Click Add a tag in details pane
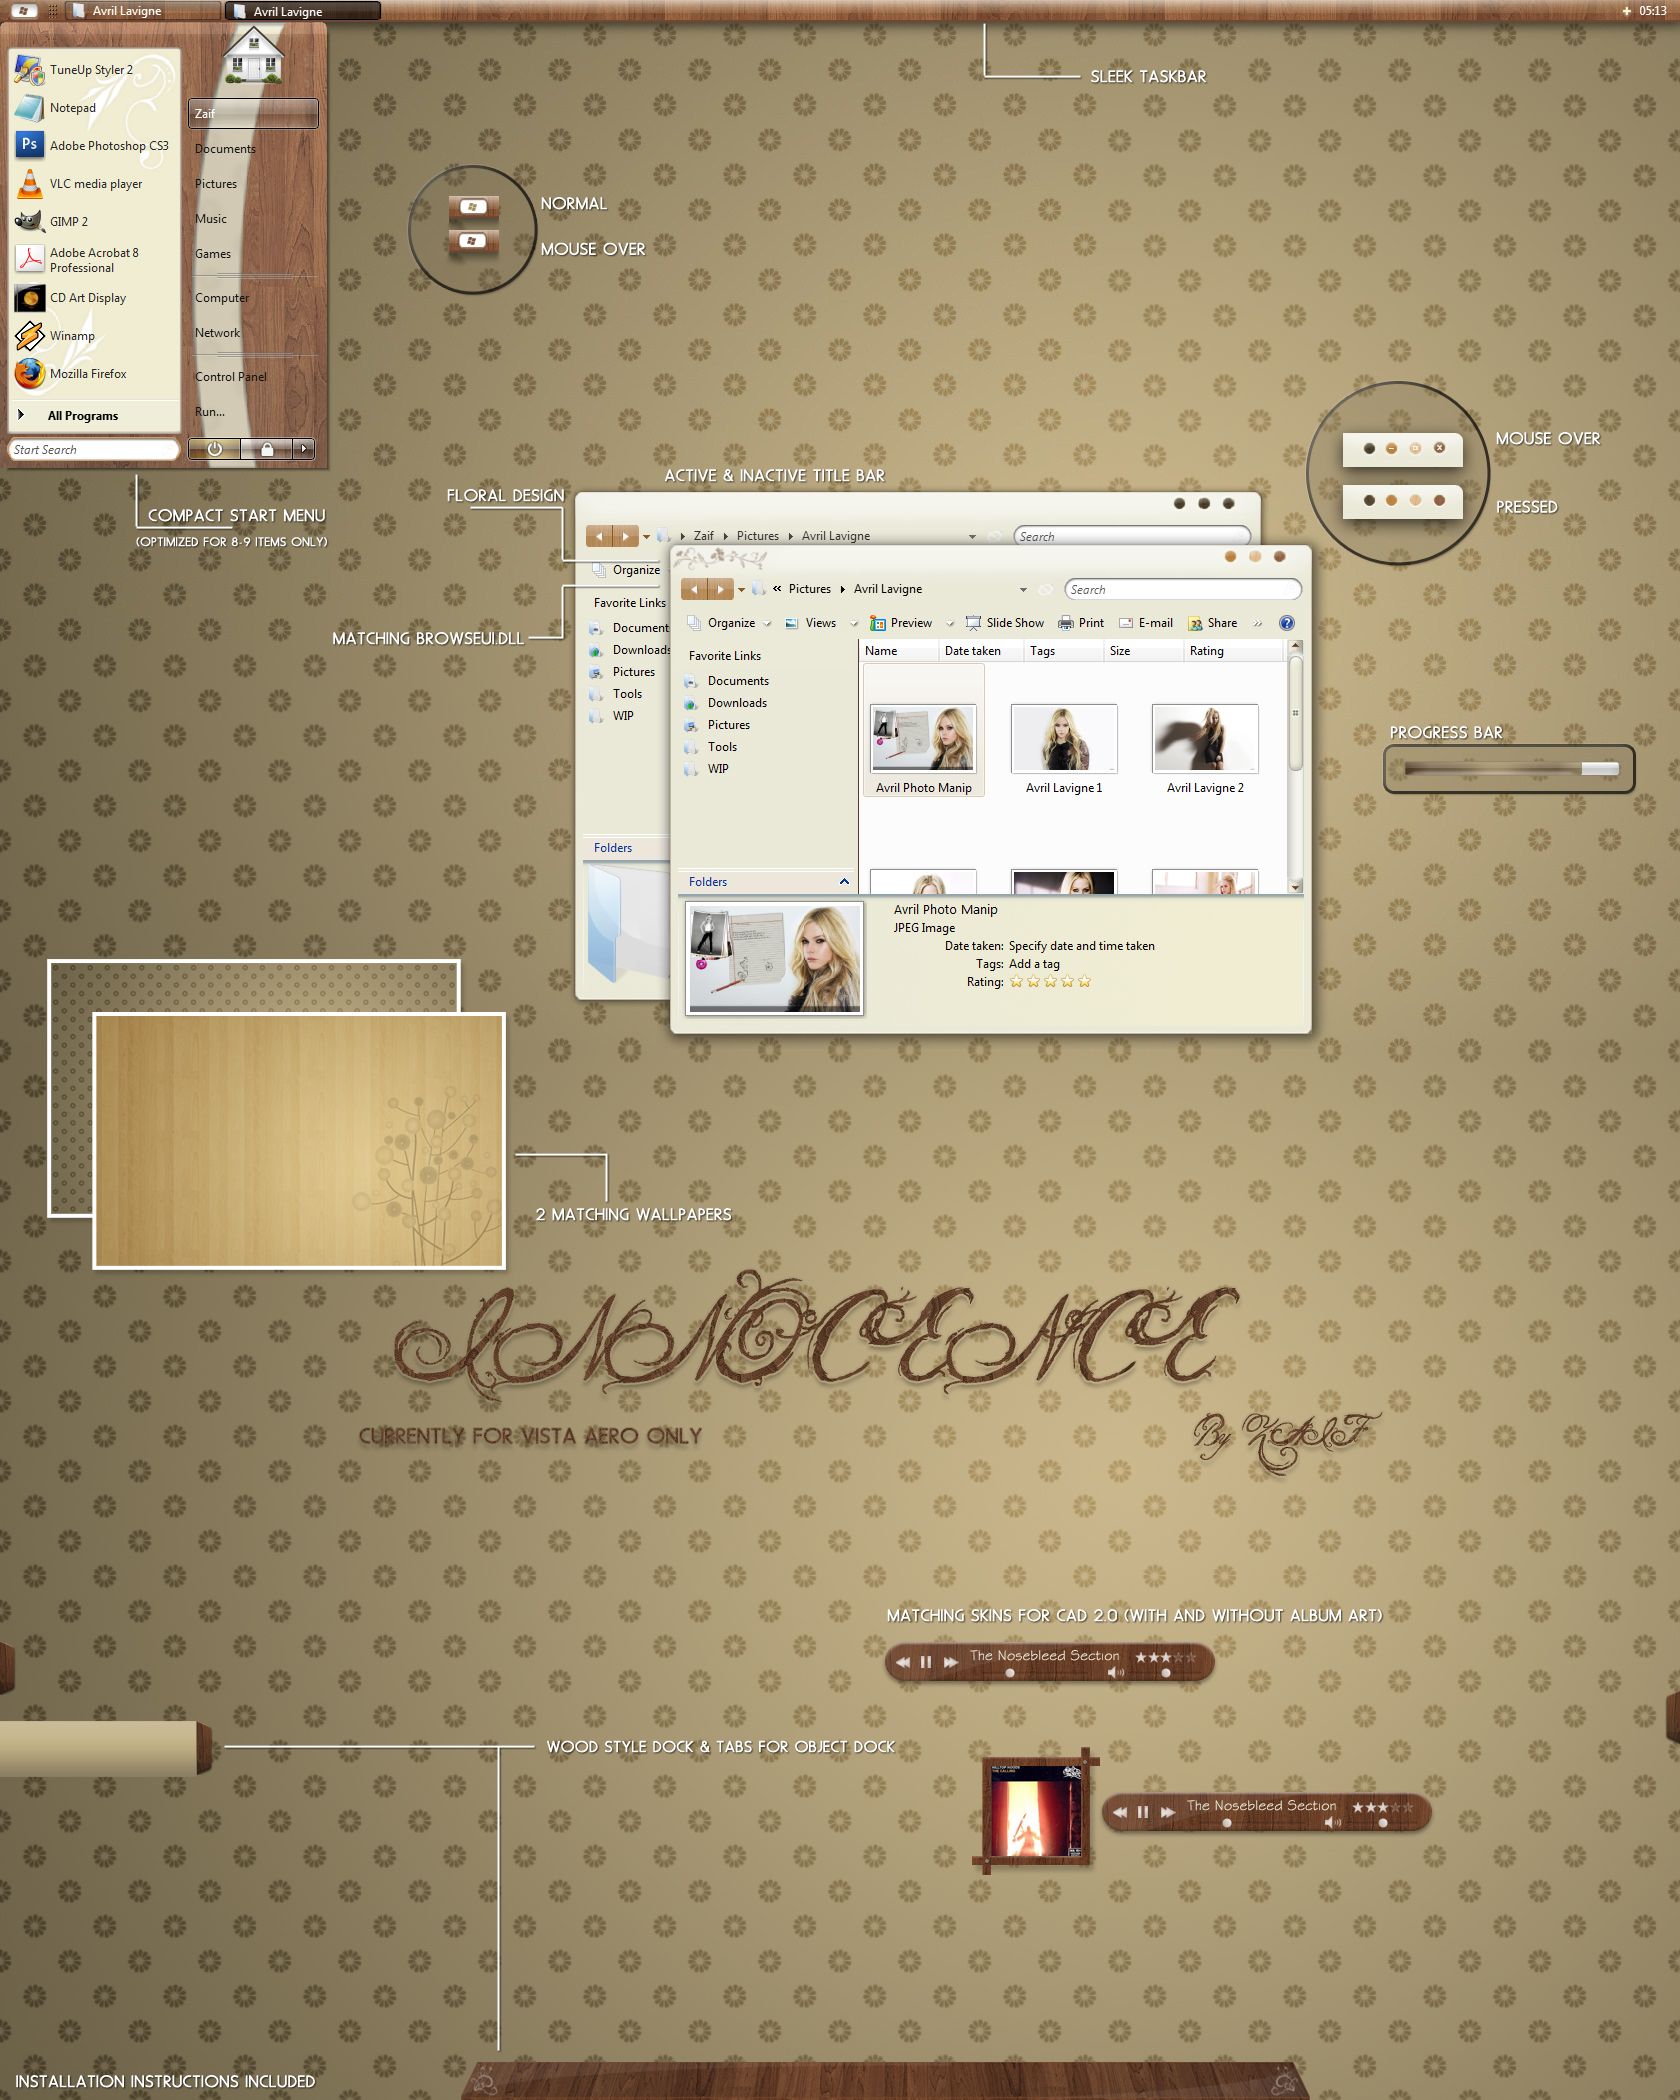Image resolution: width=1680 pixels, height=2100 pixels. pos(1034,964)
